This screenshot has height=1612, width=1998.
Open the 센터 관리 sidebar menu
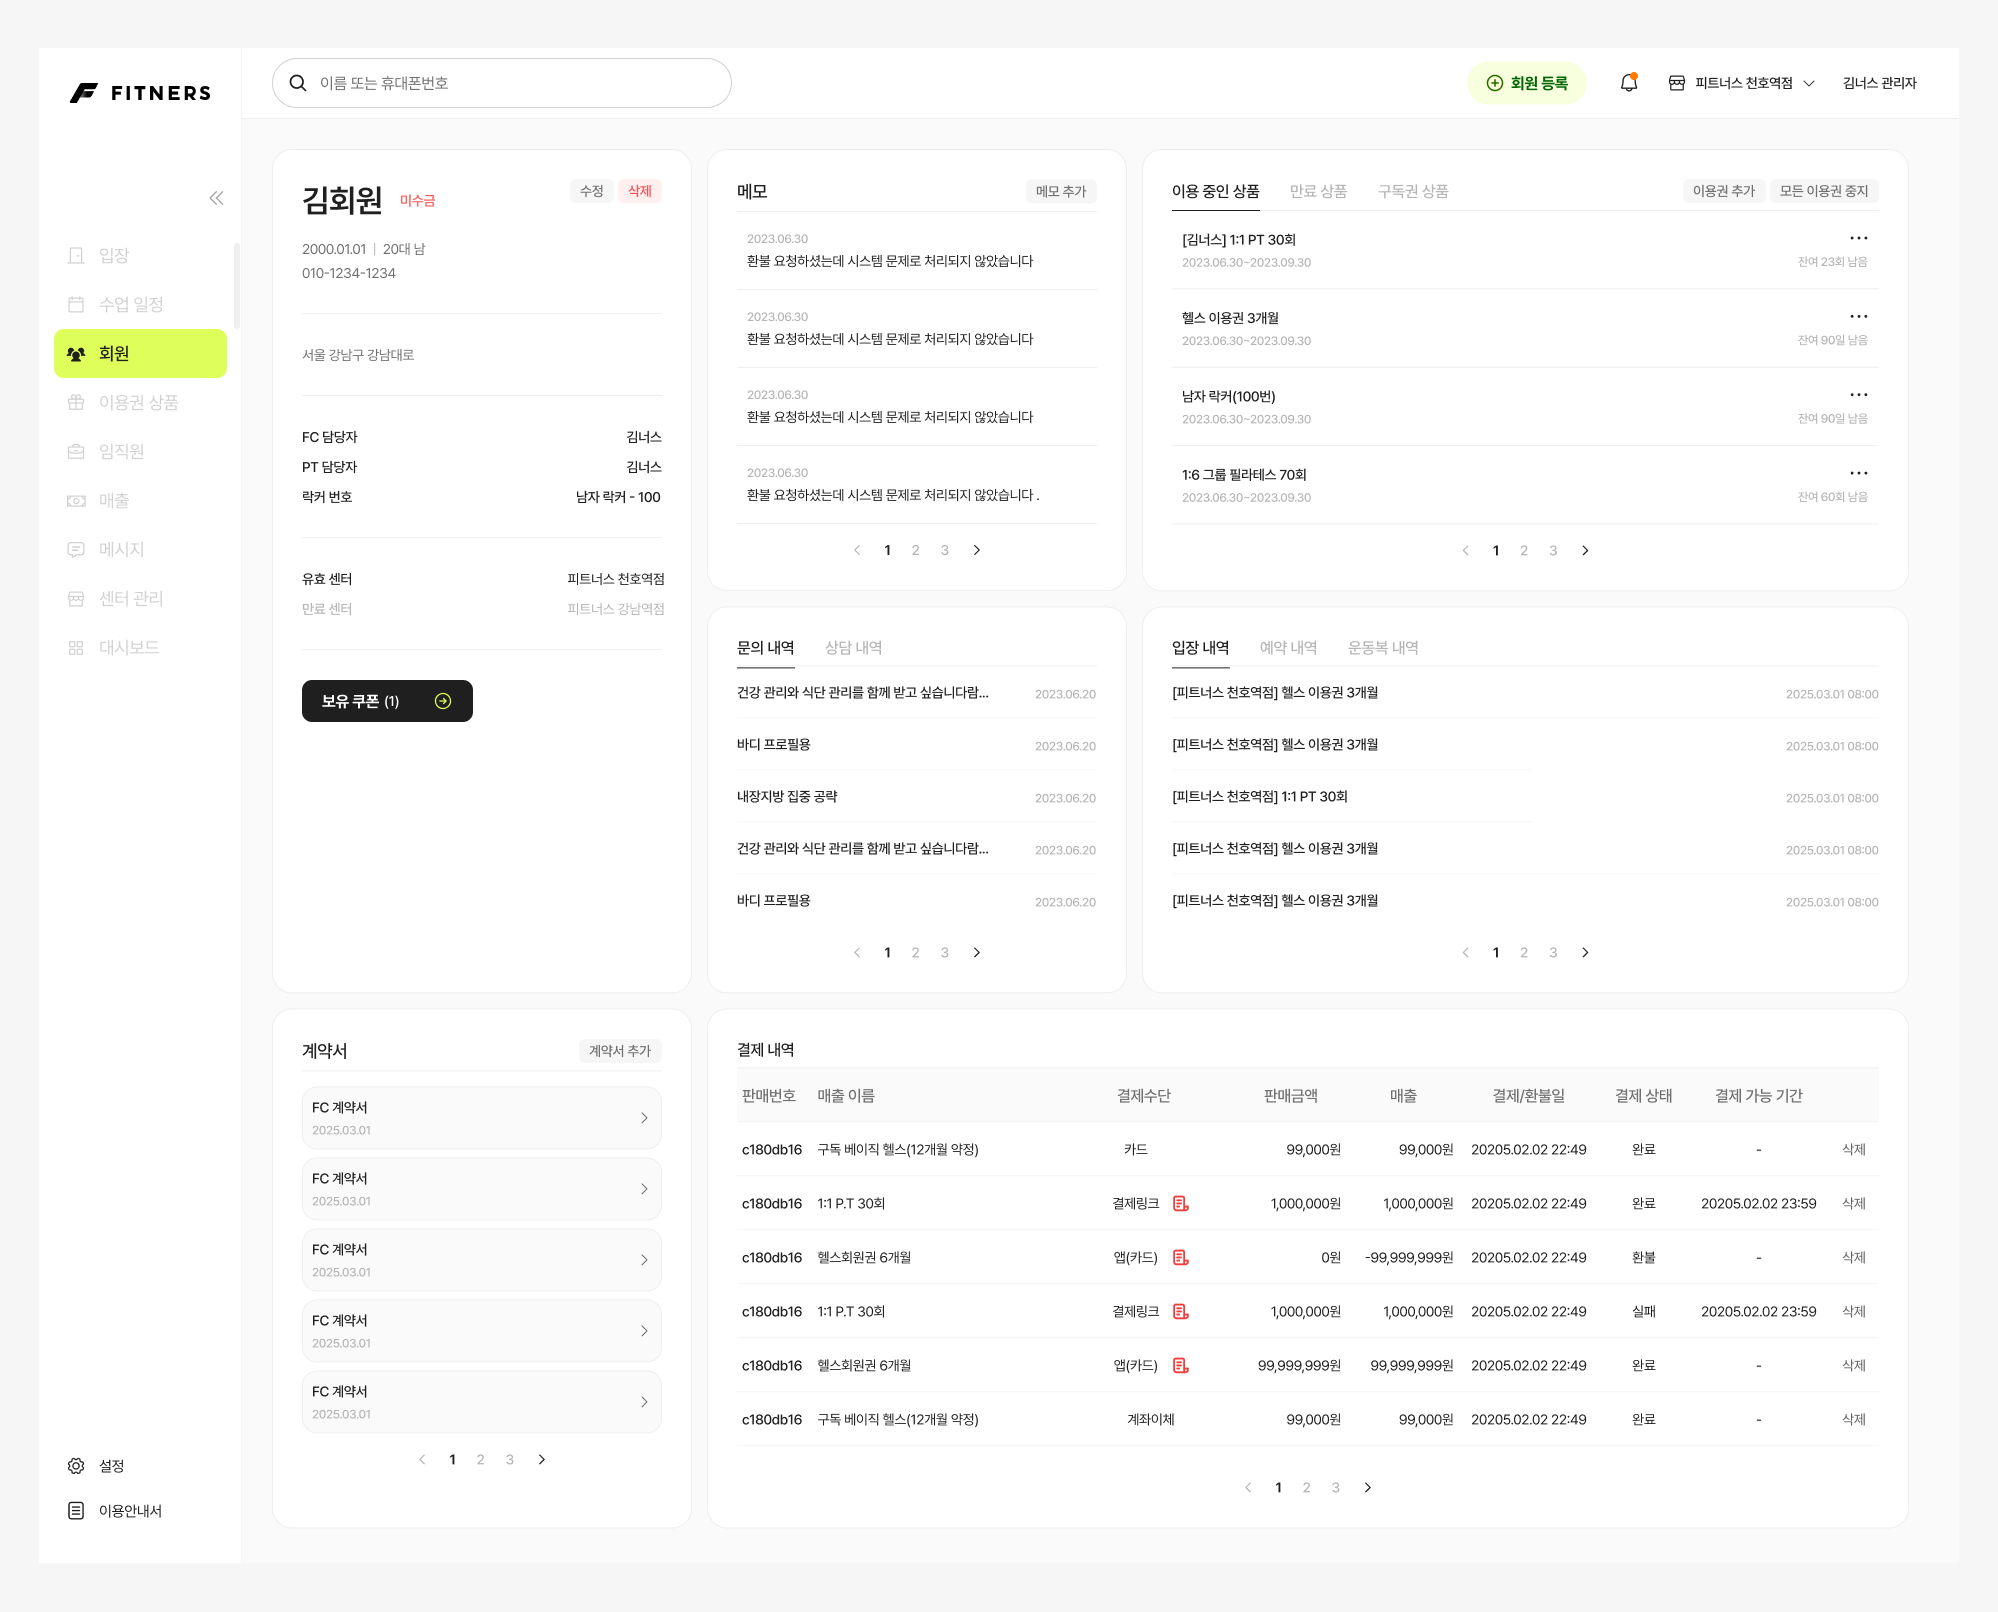(140, 598)
